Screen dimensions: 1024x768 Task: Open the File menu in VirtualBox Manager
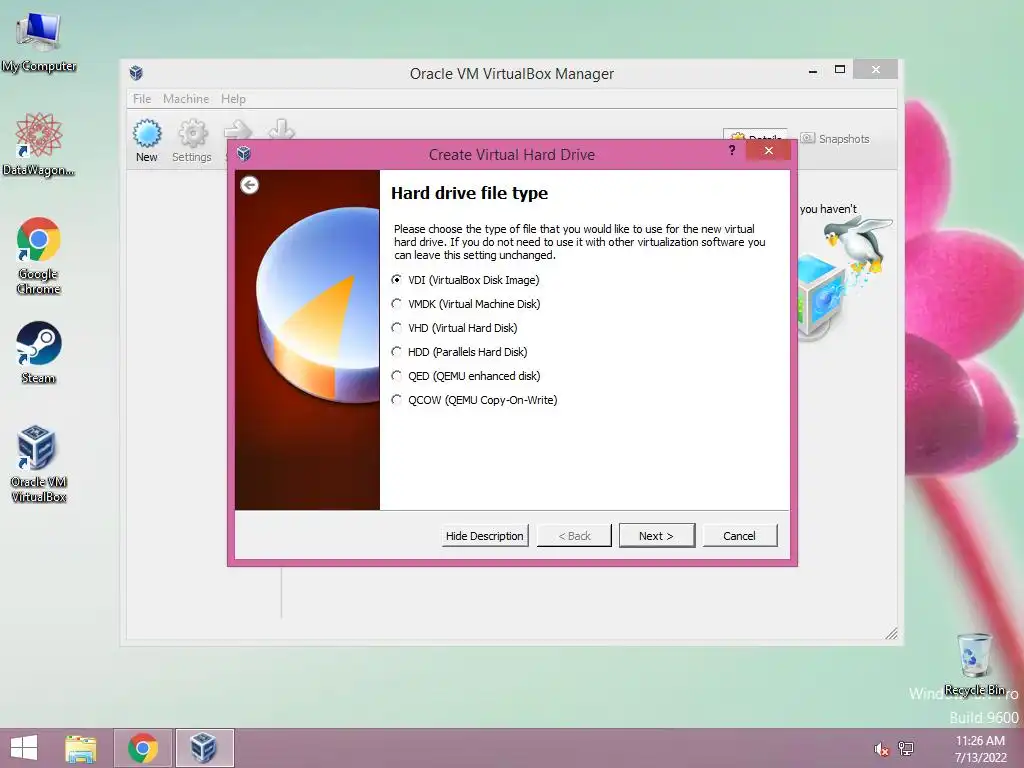pos(142,99)
